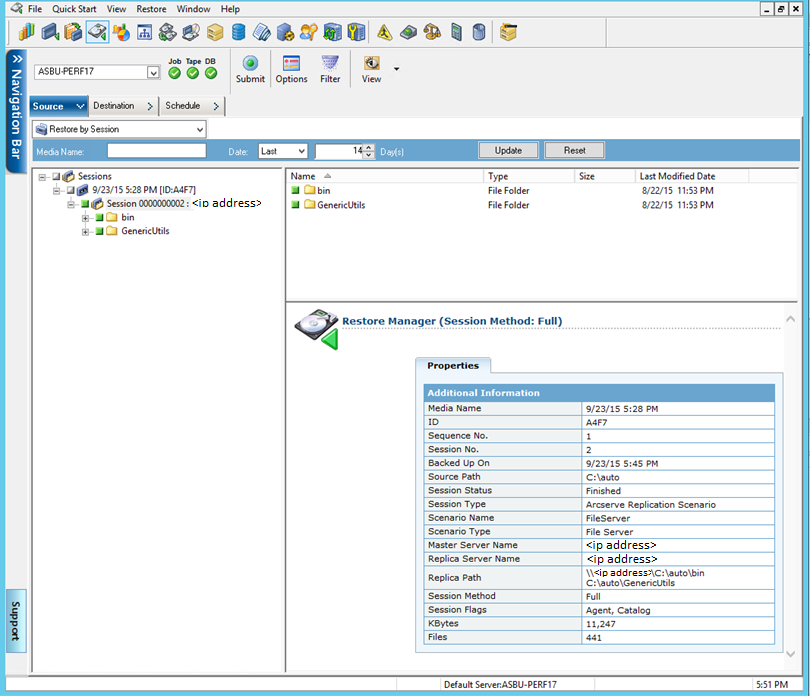This screenshot has width=812, height=696.
Task: Click the View eye icon
Action: click(372, 64)
